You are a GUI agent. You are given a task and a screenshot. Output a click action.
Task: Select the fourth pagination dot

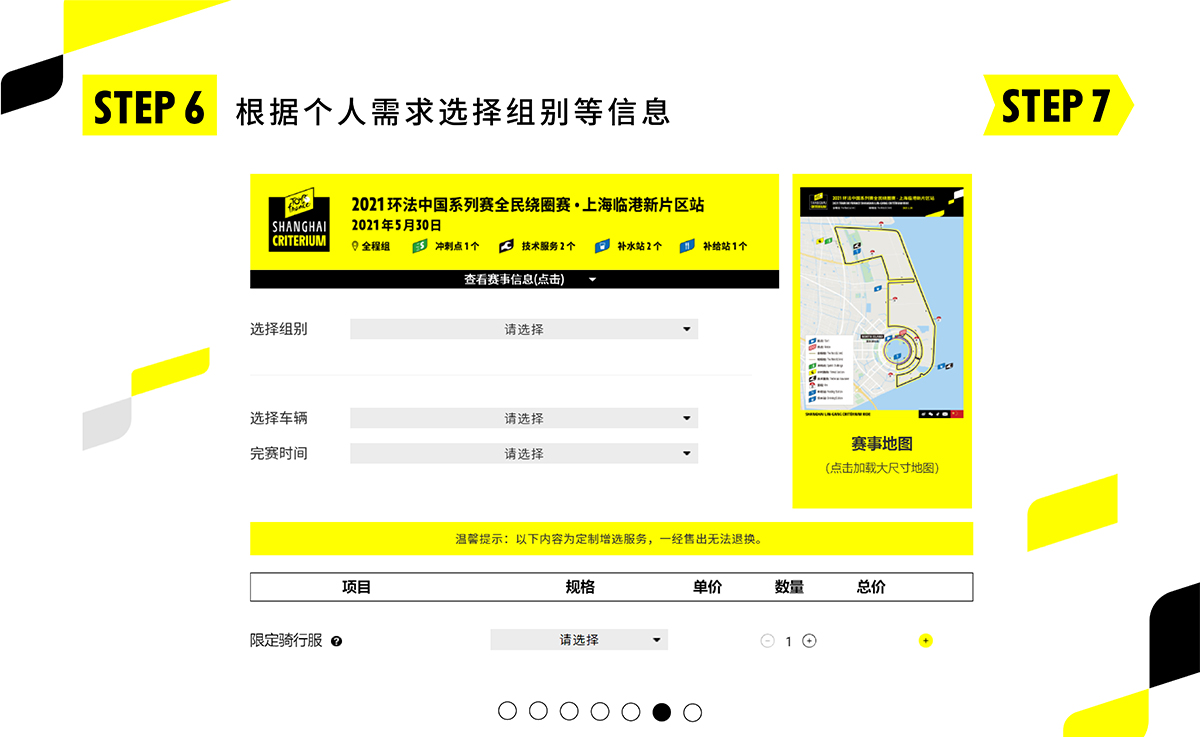coord(600,711)
